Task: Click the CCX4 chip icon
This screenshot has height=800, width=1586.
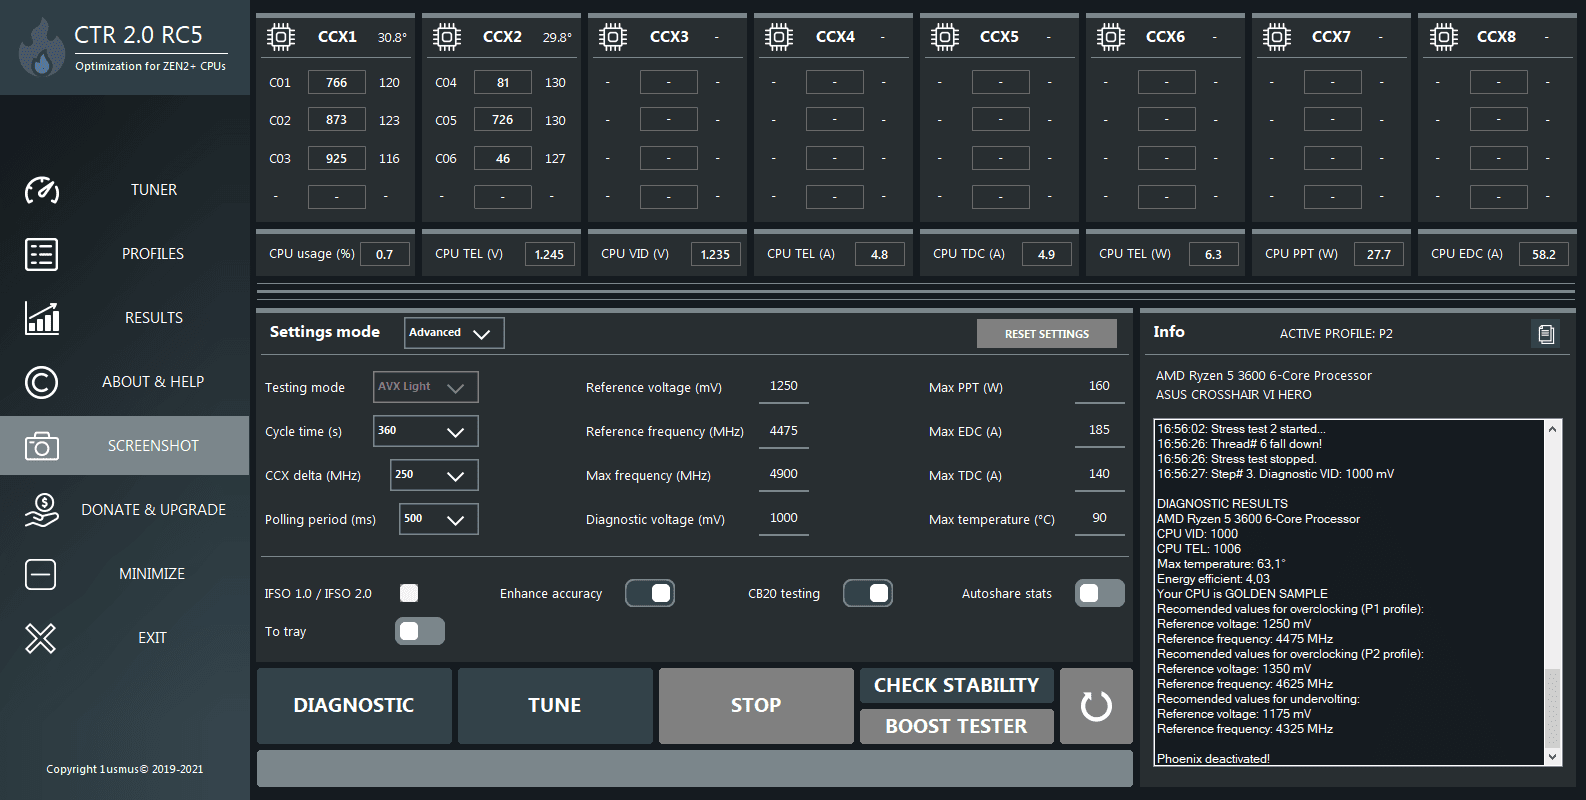Action: click(779, 37)
